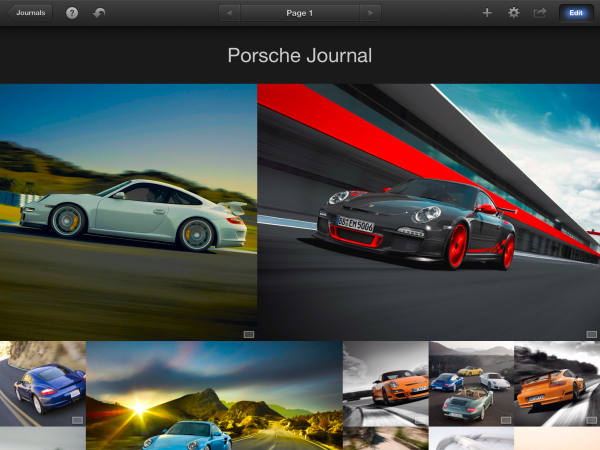The height and width of the screenshot is (450, 600).
Task: Click caption icon on dark blue Porsche photo
Action: [77, 421]
